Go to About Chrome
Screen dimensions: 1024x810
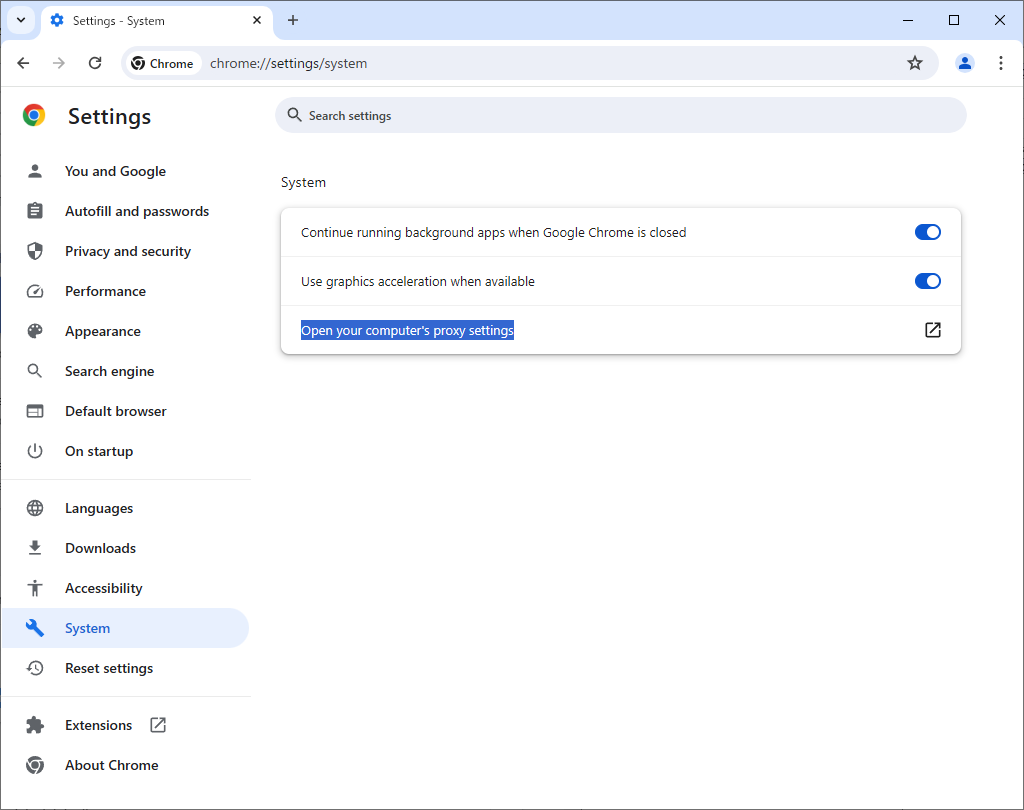(x=111, y=765)
